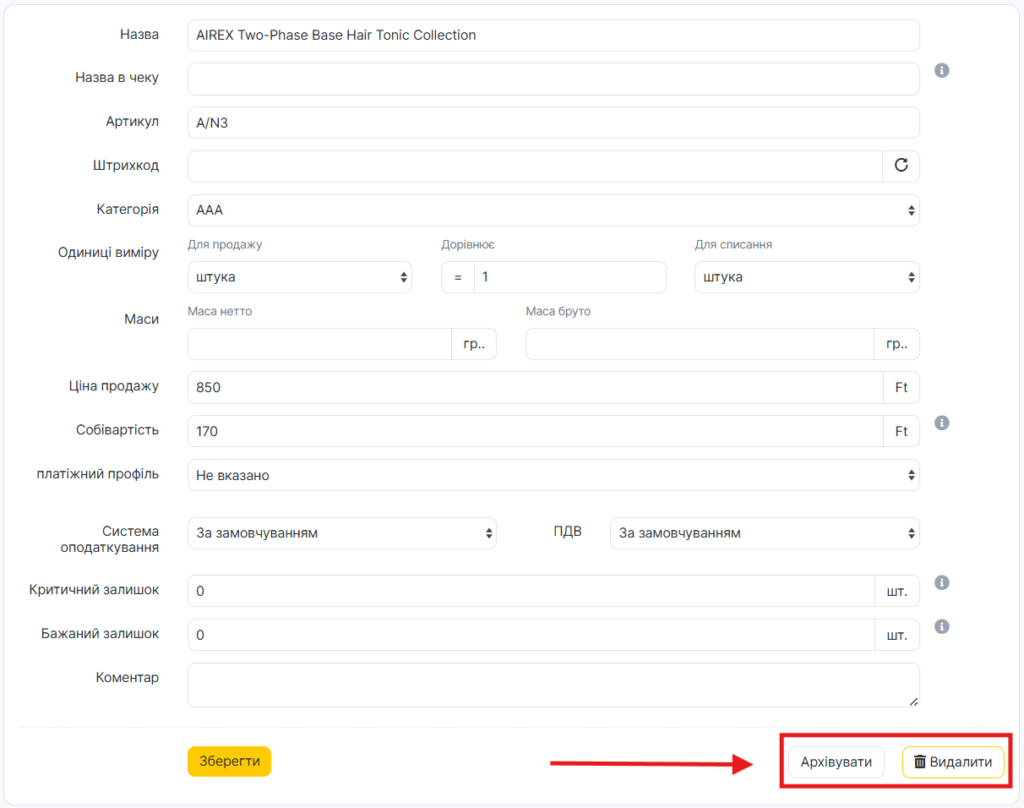Click info icon beside Собівартість field
Viewport: 1024px width, 808px height.
coord(941,423)
